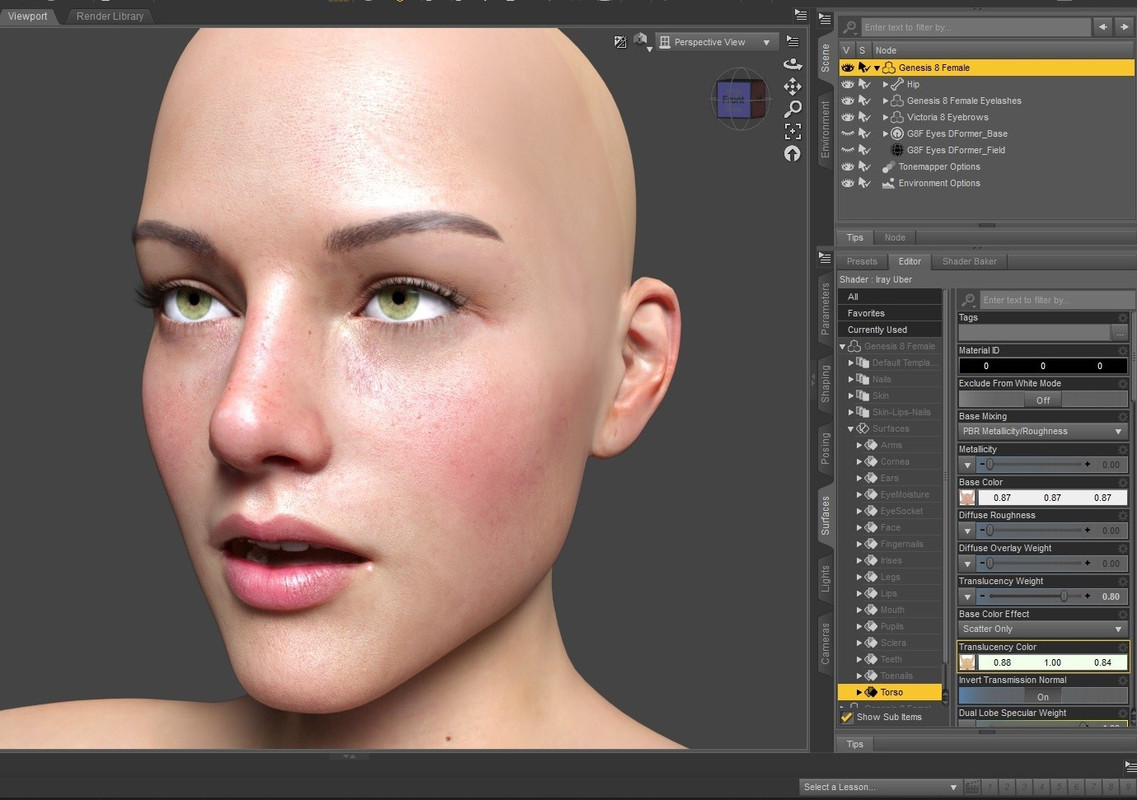Open Tips at bottom of Surfaces pane

855,744
